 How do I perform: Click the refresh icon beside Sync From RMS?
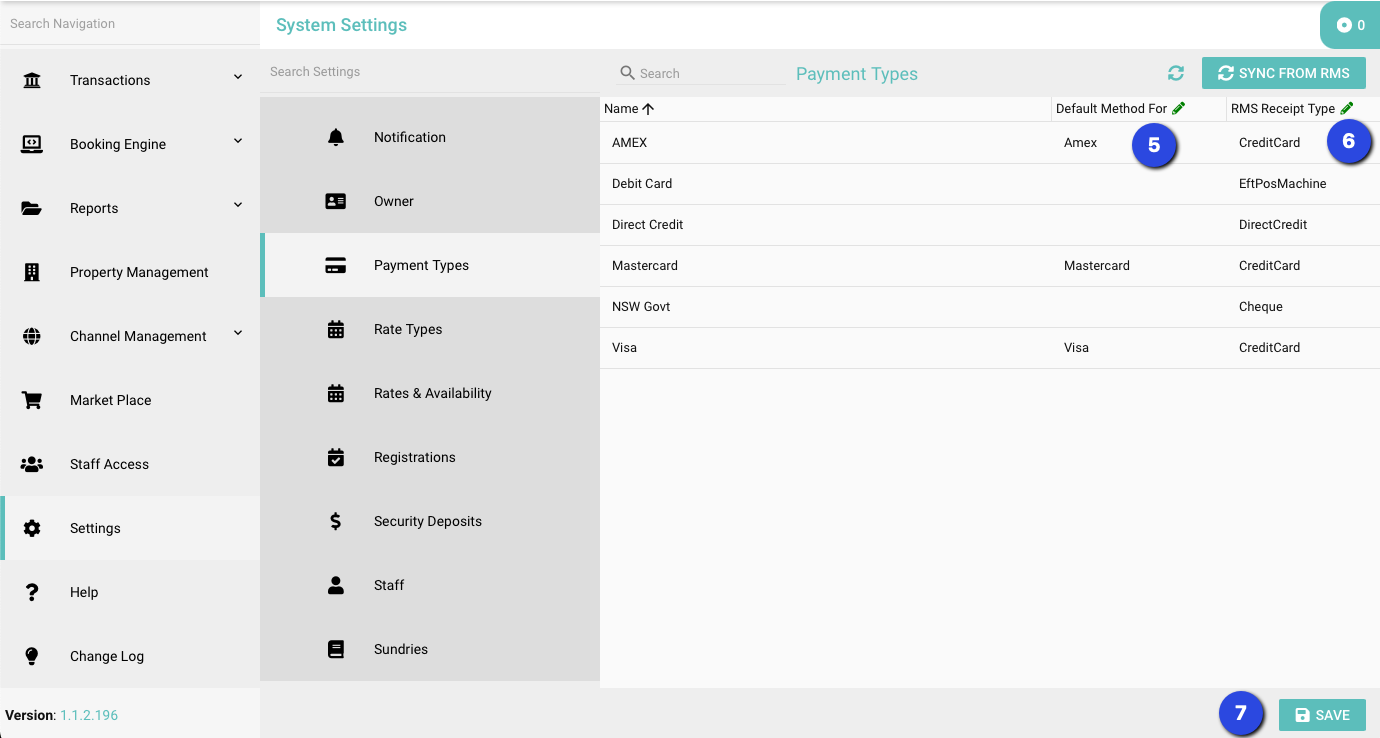tap(1176, 73)
